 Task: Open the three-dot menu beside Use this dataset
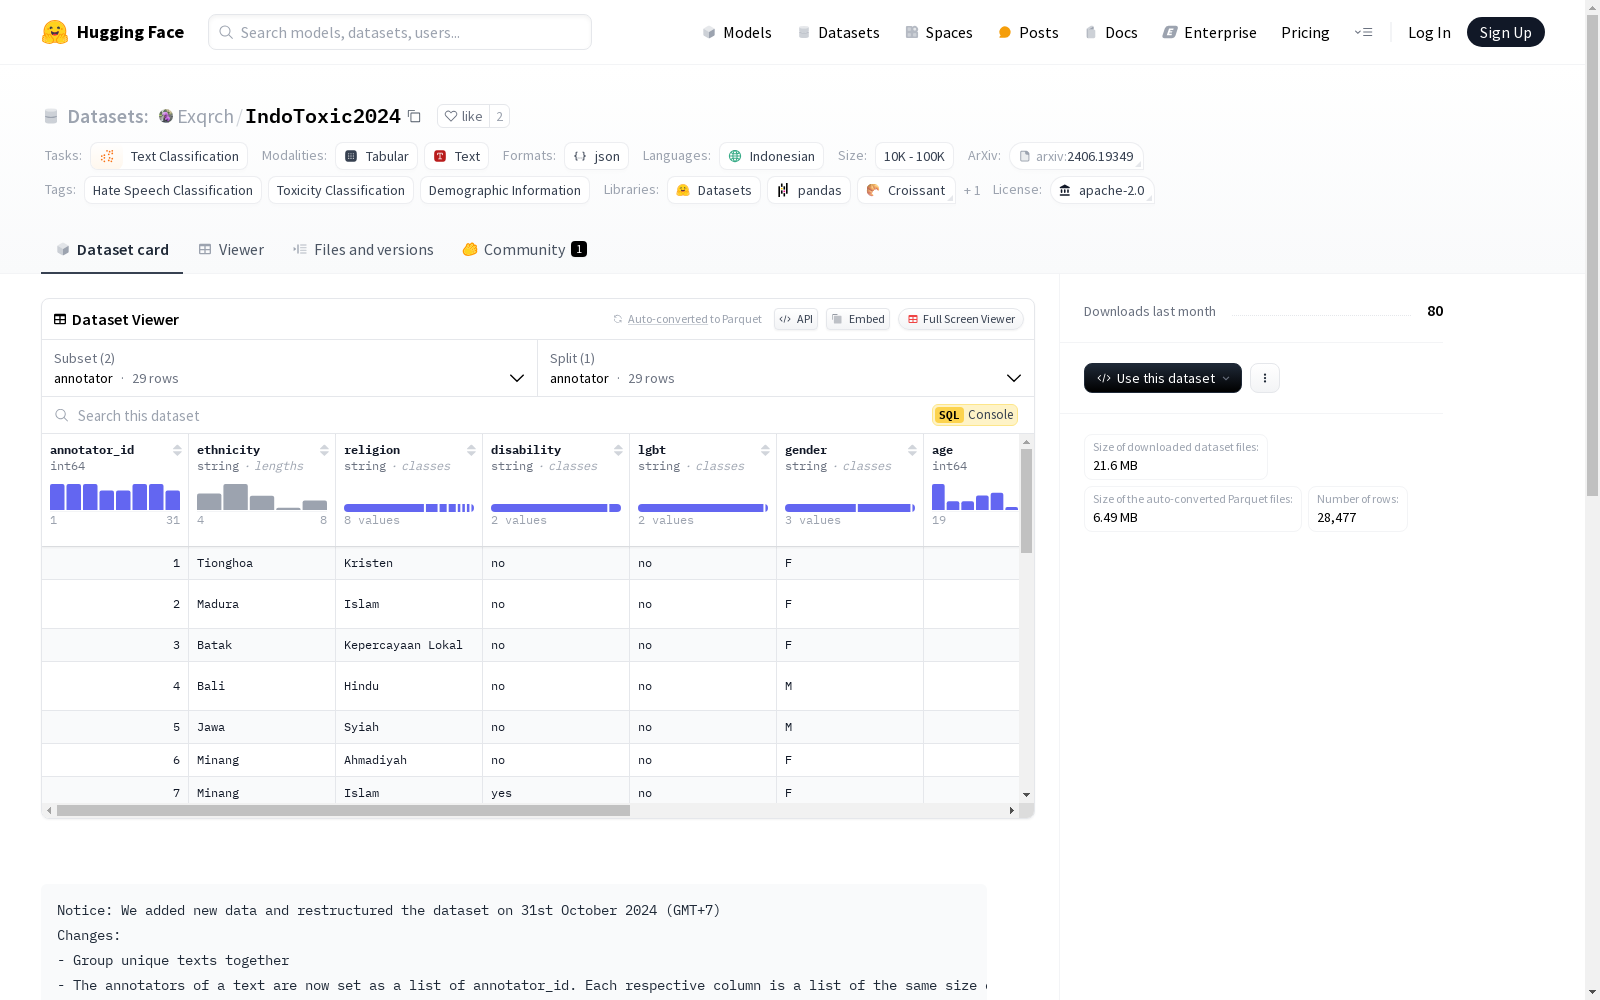point(1265,378)
